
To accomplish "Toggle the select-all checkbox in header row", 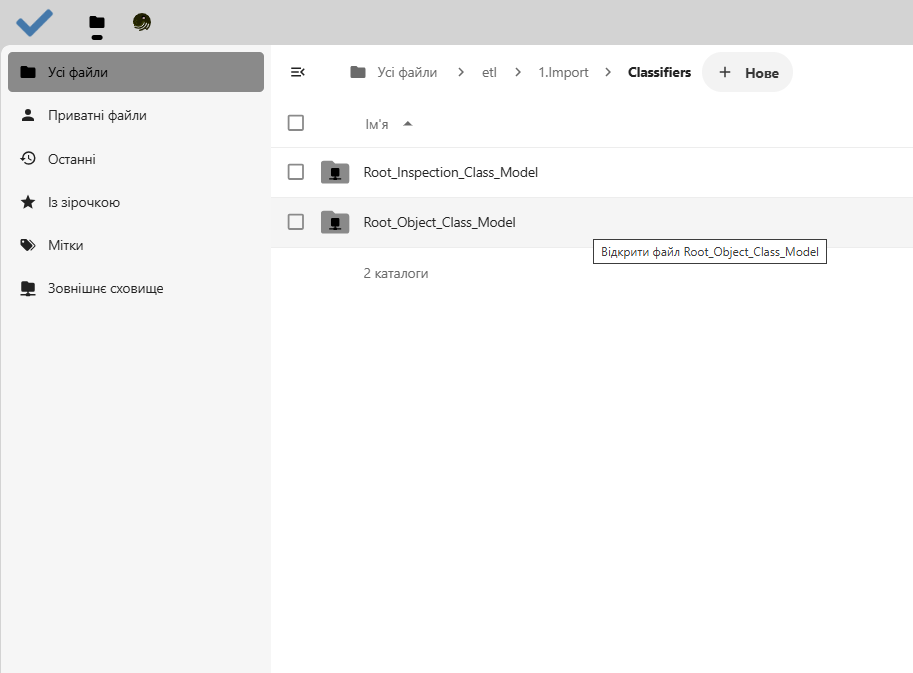I will point(295,122).
